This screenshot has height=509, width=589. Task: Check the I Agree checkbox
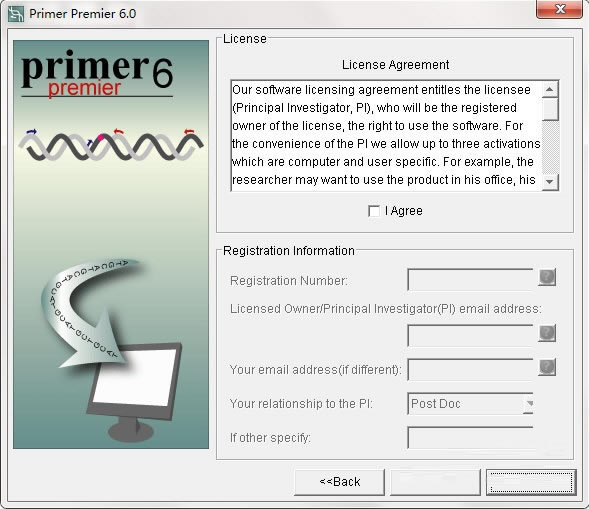[374, 211]
